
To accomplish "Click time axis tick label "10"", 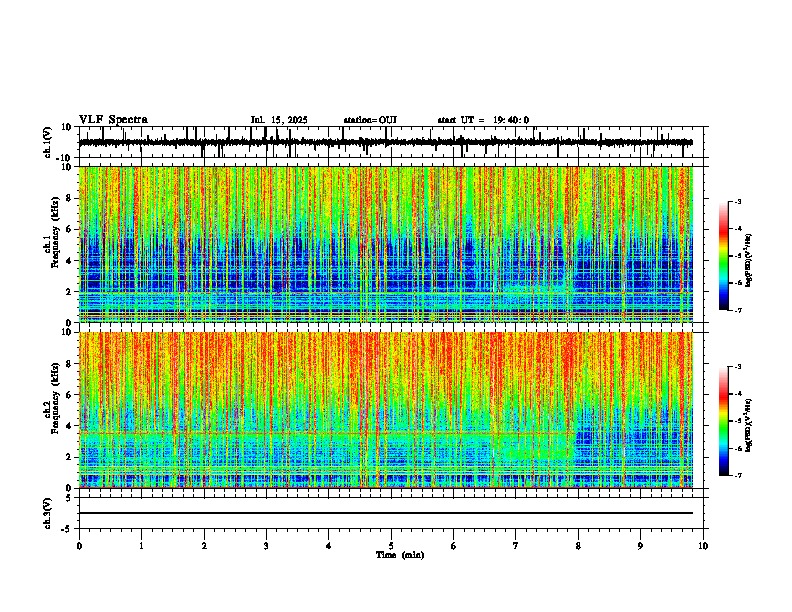I will click(703, 546).
